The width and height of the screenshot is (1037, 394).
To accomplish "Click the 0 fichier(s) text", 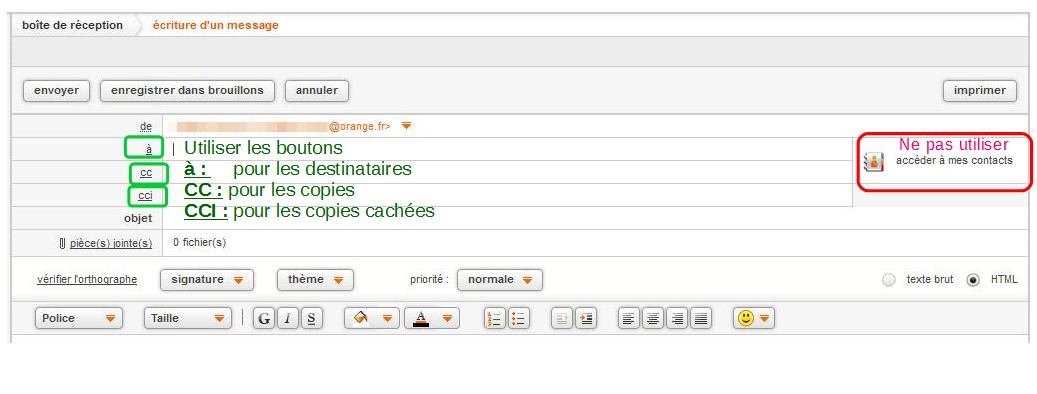I will pos(200,243).
